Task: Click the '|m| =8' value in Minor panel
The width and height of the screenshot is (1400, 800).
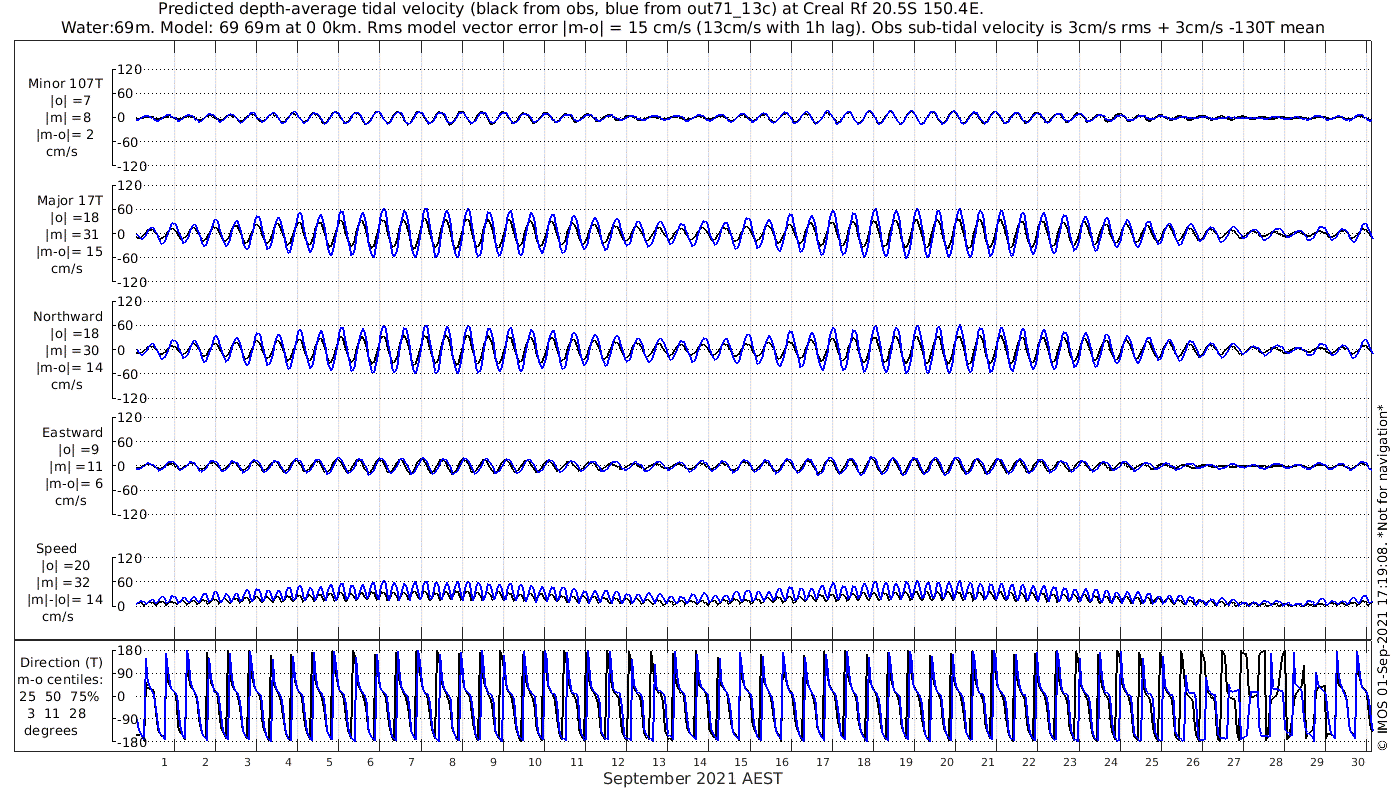Action: (69, 118)
